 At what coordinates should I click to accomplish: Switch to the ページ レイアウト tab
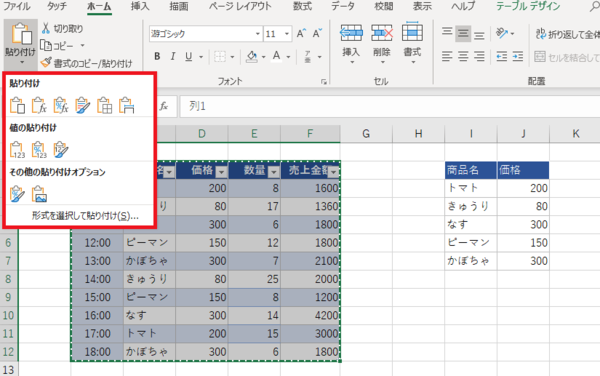click(240, 6)
